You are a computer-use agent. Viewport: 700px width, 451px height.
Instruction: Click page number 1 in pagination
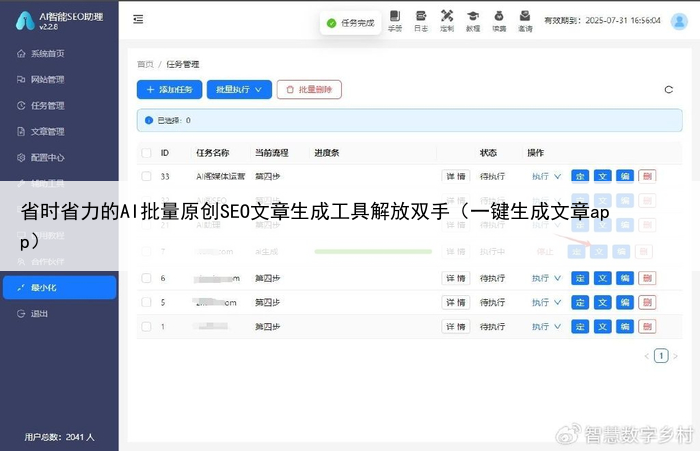(x=661, y=355)
